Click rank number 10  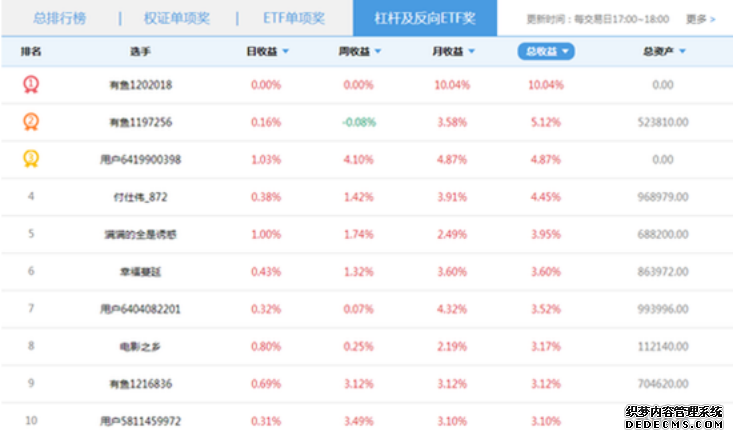click(31, 421)
